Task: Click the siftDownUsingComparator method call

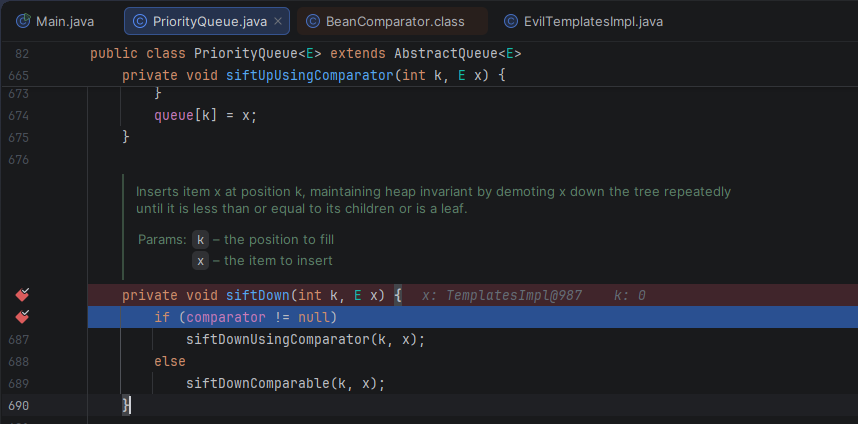Action: (277, 340)
